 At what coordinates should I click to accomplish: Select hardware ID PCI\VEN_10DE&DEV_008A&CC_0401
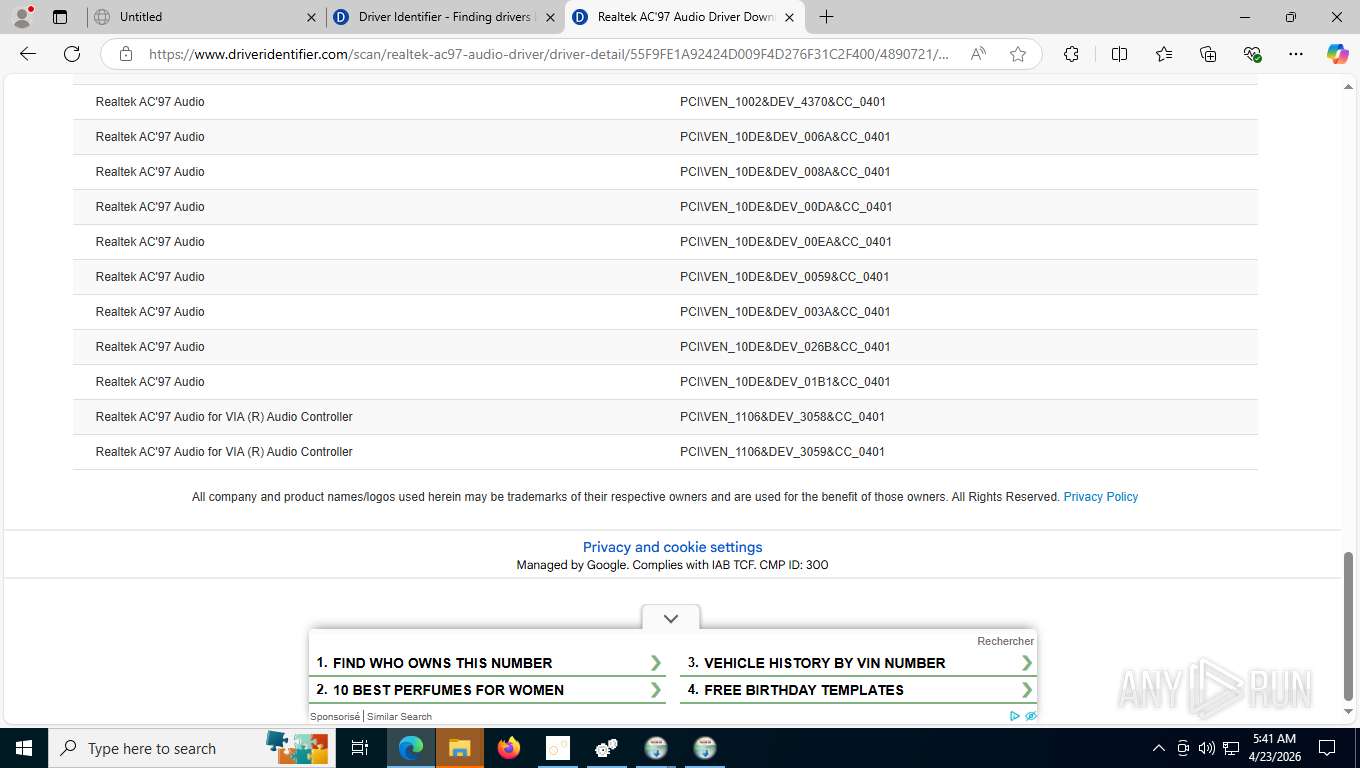point(785,172)
